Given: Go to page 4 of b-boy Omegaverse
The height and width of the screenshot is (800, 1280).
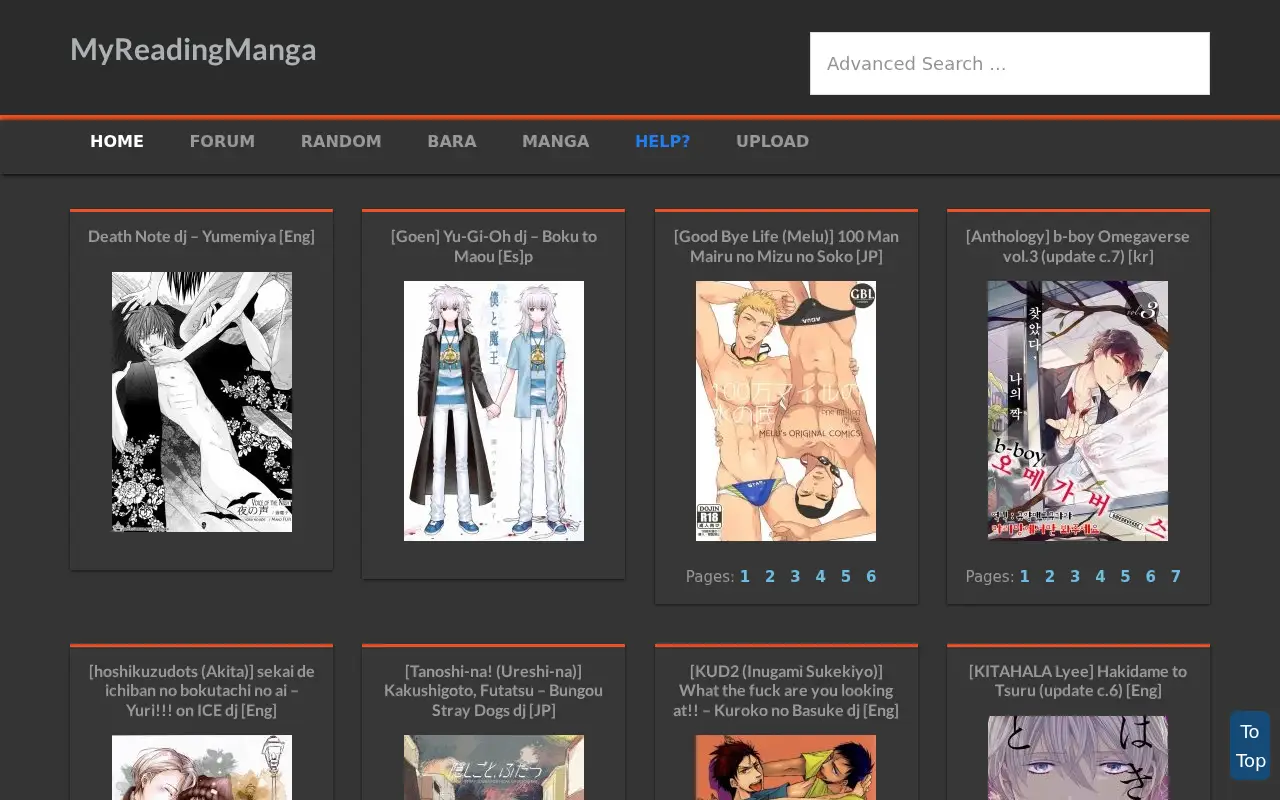Looking at the screenshot, I should (x=1100, y=576).
